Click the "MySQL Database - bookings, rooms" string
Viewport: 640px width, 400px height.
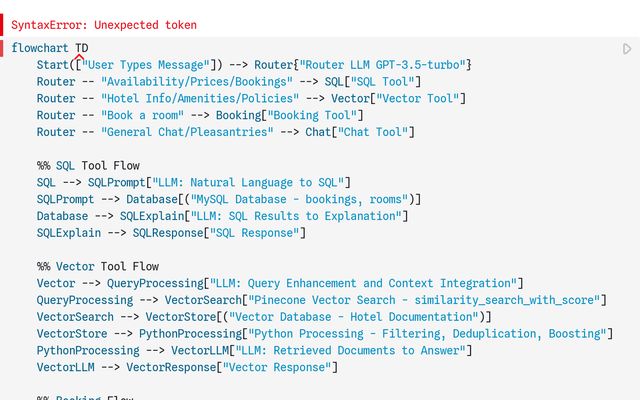(299, 199)
